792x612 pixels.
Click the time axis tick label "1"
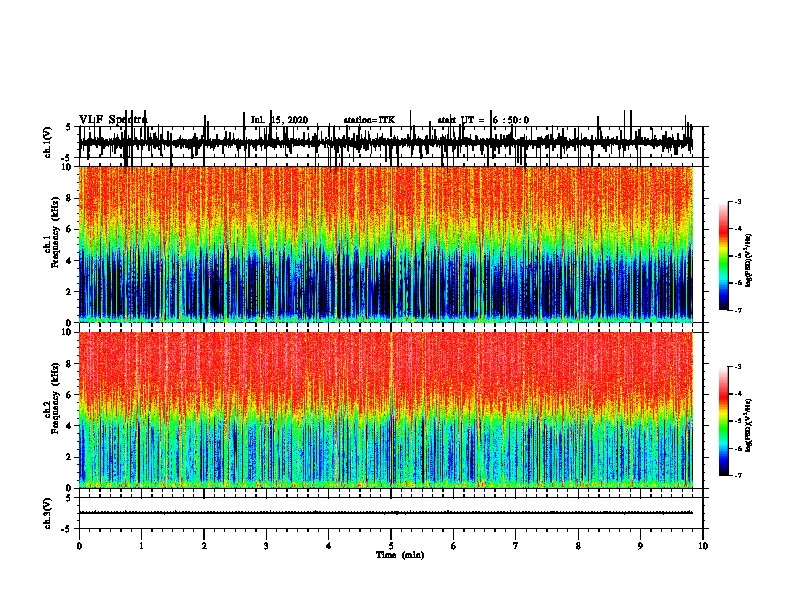click(141, 546)
